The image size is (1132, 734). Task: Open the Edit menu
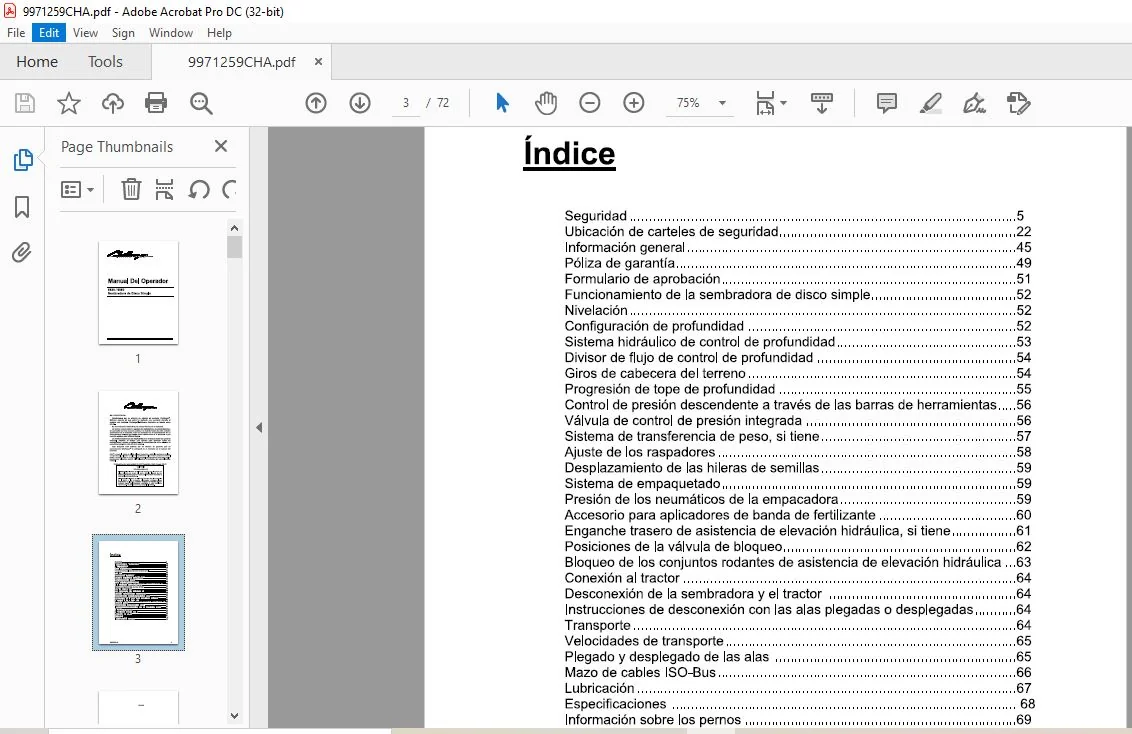coord(49,32)
